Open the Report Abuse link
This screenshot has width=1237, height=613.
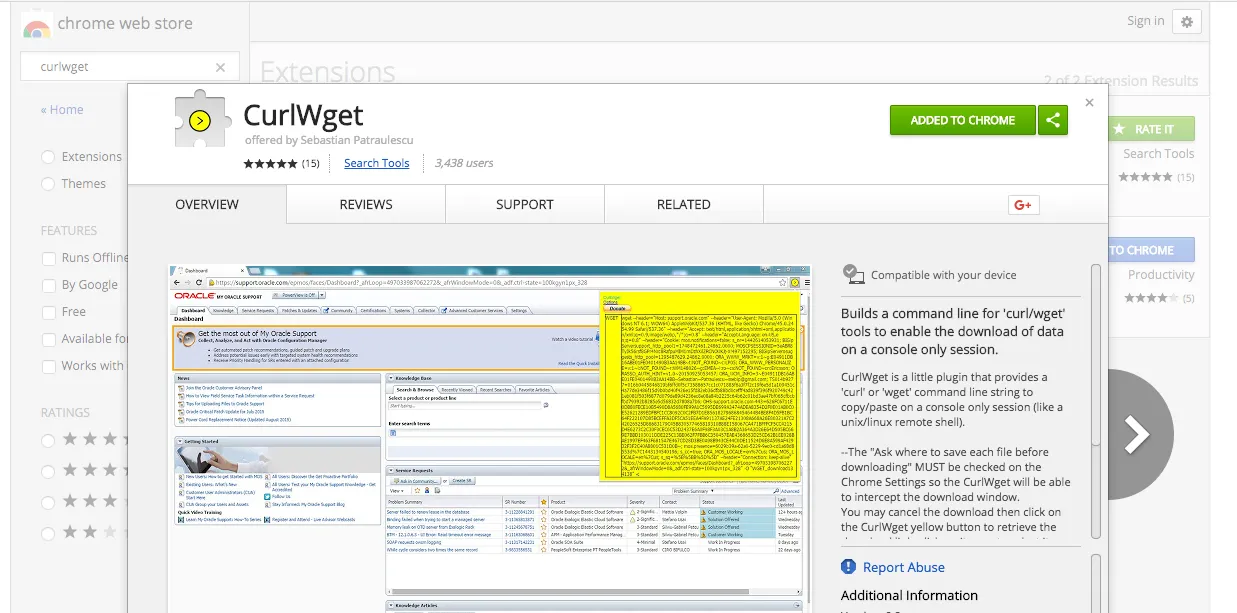(x=904, y=567)
